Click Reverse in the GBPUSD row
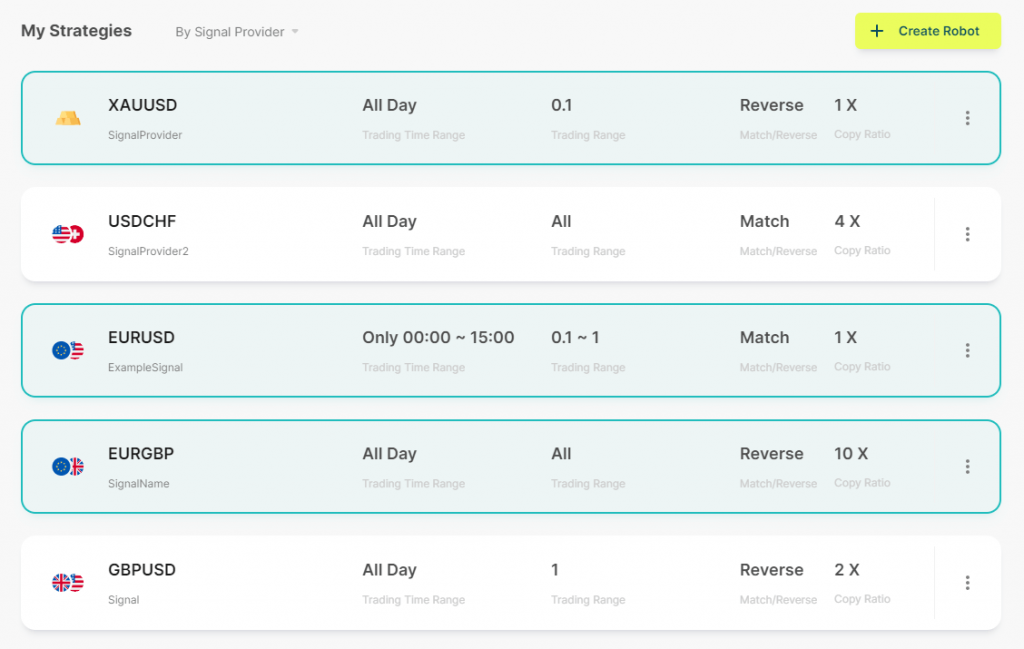Viewport: 1024px width, 649px height. [771, 570]
